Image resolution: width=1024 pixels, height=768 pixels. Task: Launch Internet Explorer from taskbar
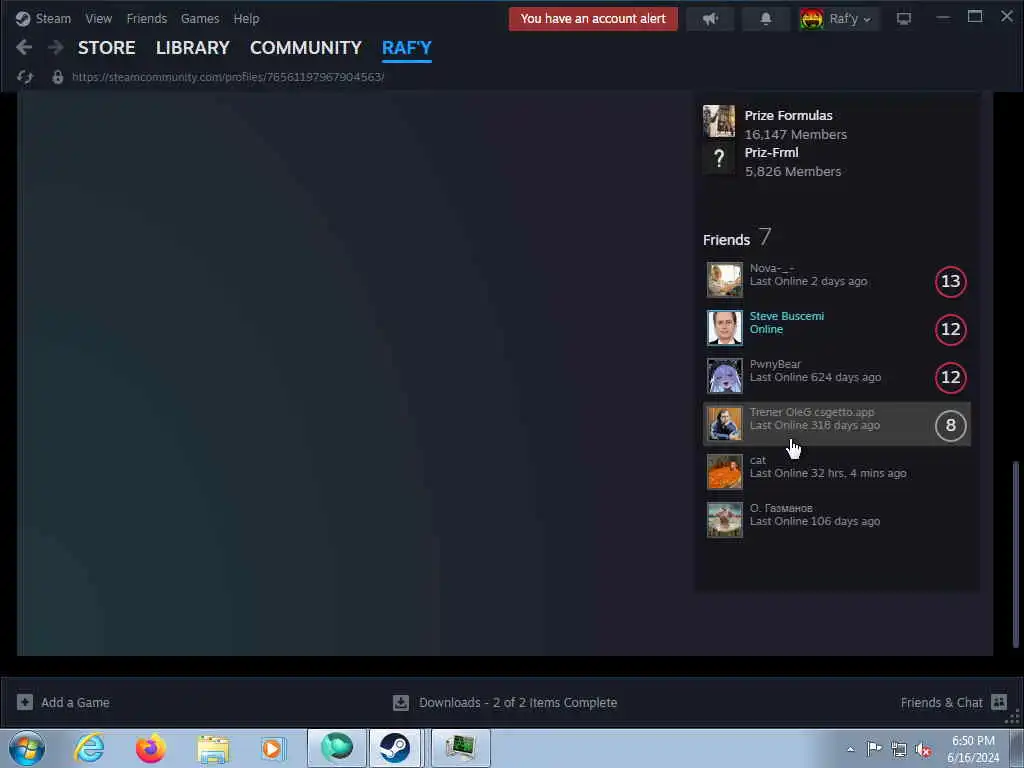coord(89,748)
